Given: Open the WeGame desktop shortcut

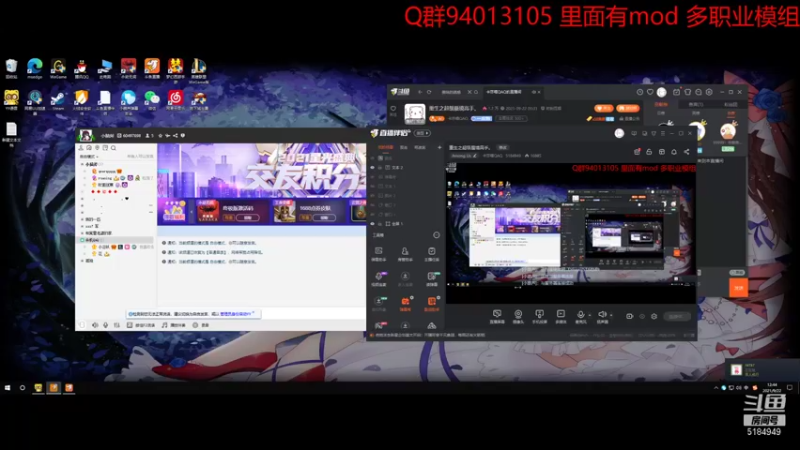Looking at the screenshot, I should pyautogui.click(x=58, y=68).
